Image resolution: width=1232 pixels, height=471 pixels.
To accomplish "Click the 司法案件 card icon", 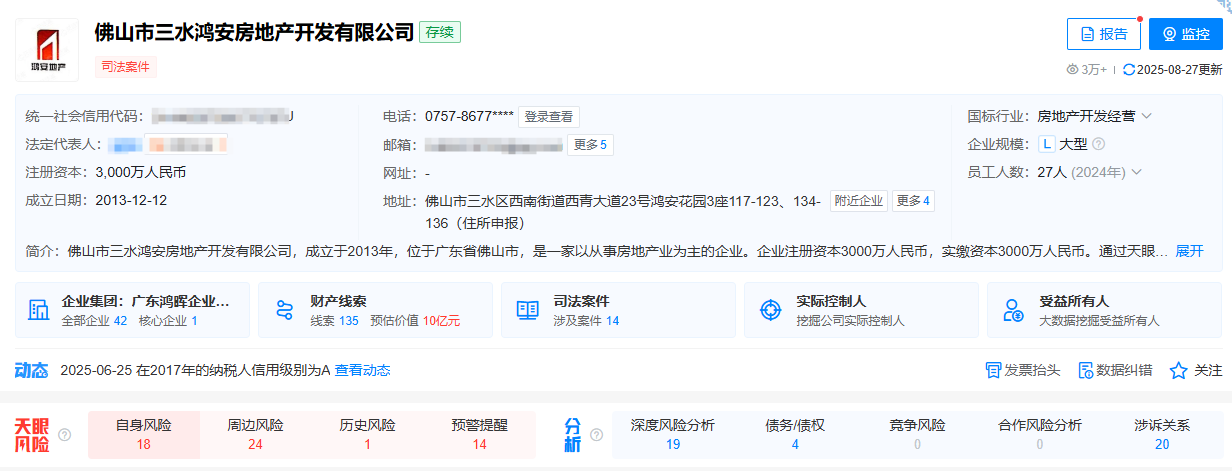I will (527, 310).
